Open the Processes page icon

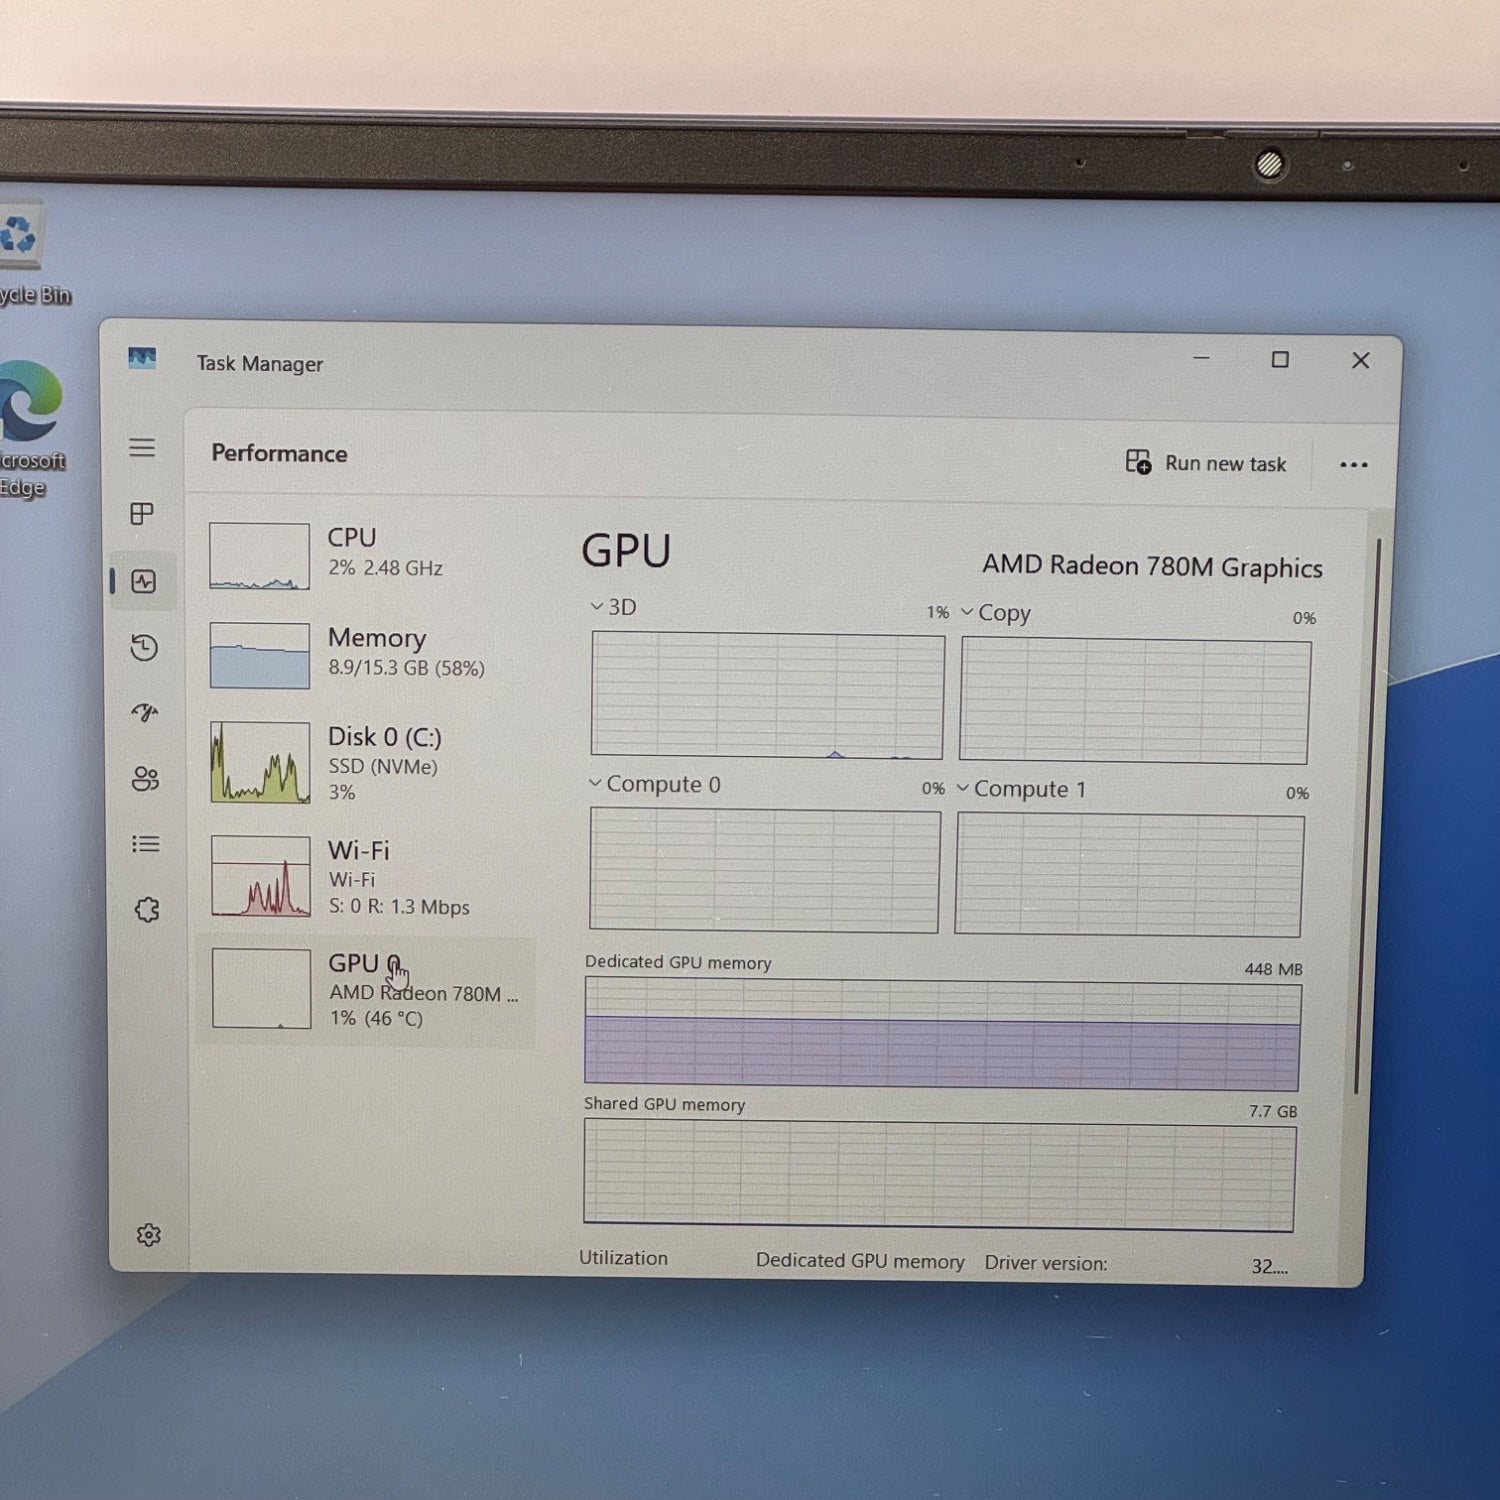click(142, 514)
